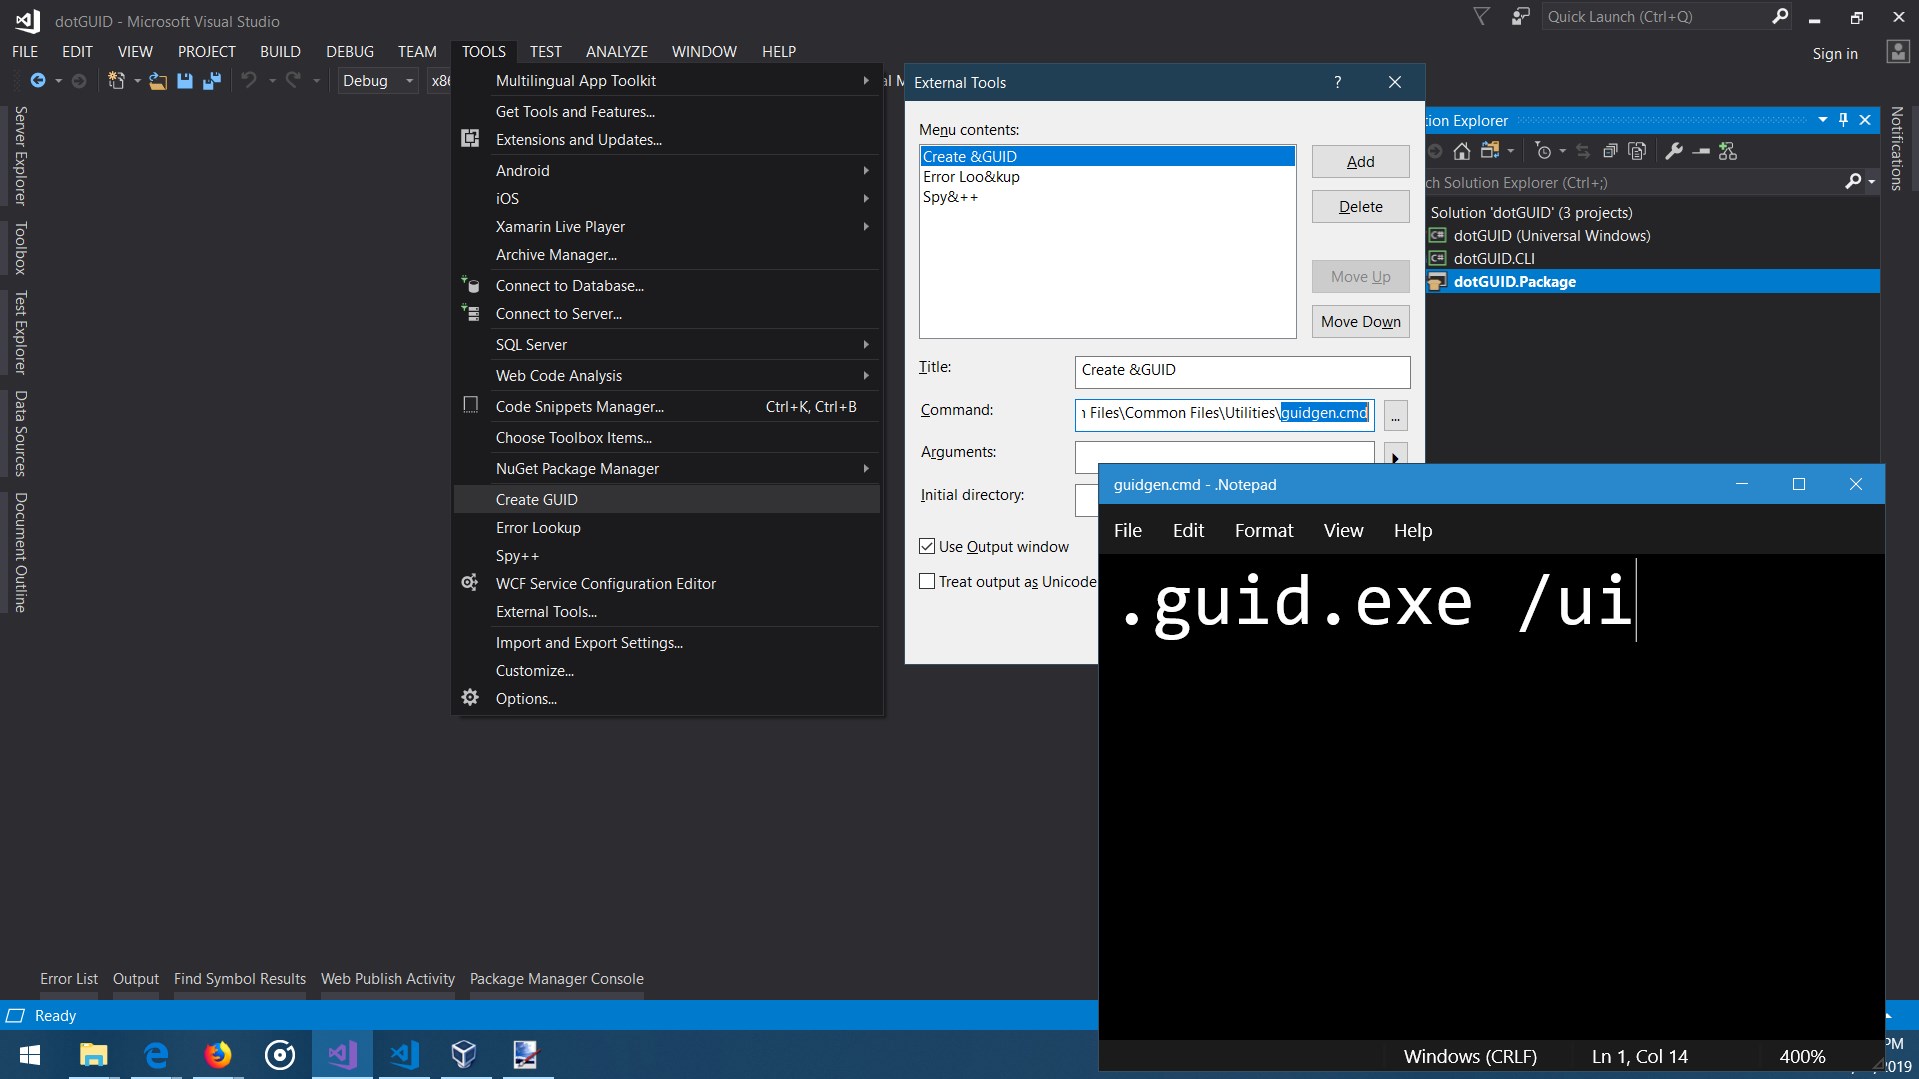Open the Error List tab
The width and height of the screenshot is (1919, 1079).
tap(69, 978)
